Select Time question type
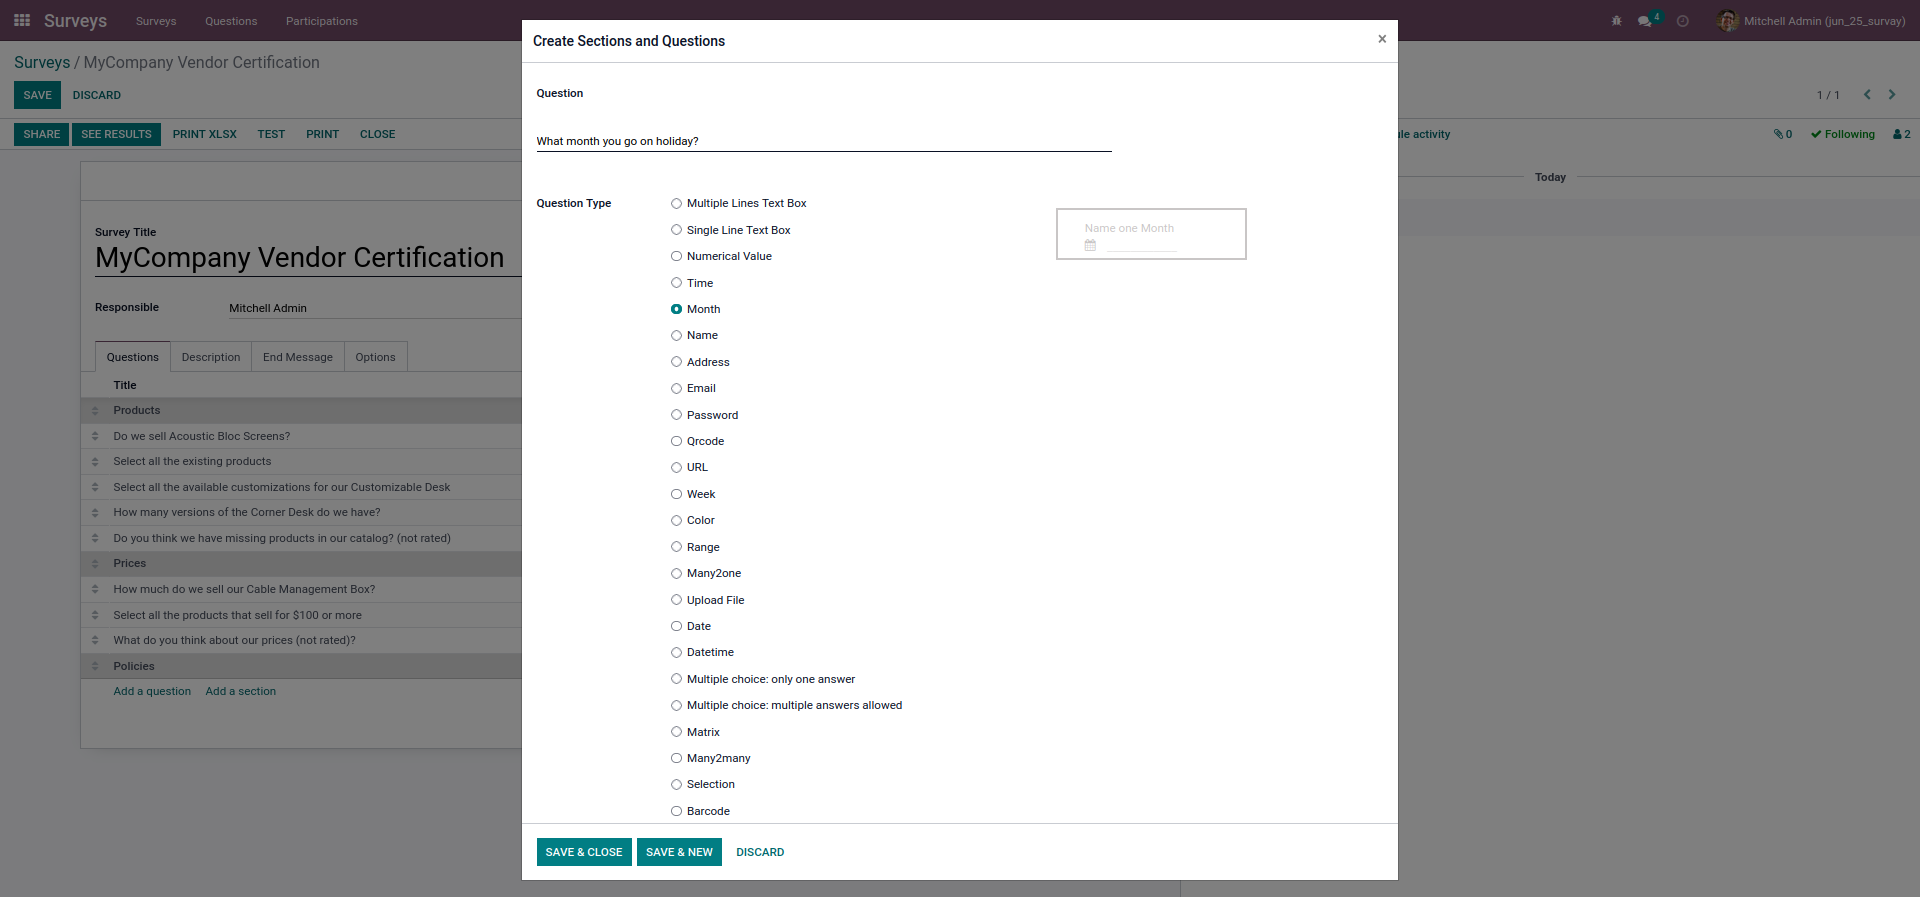The image size is (1920, 897). click(x=677, y=283)
